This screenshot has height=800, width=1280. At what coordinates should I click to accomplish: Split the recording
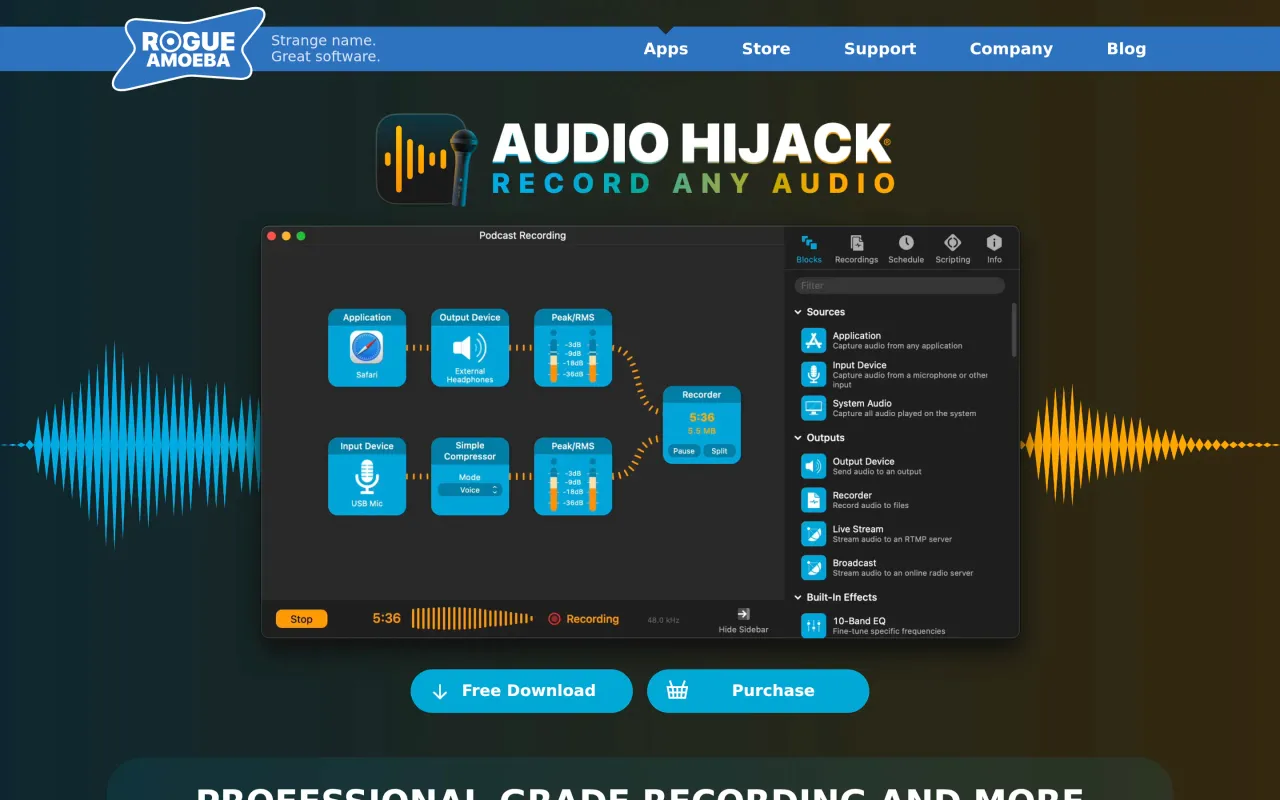pos(720,451)
